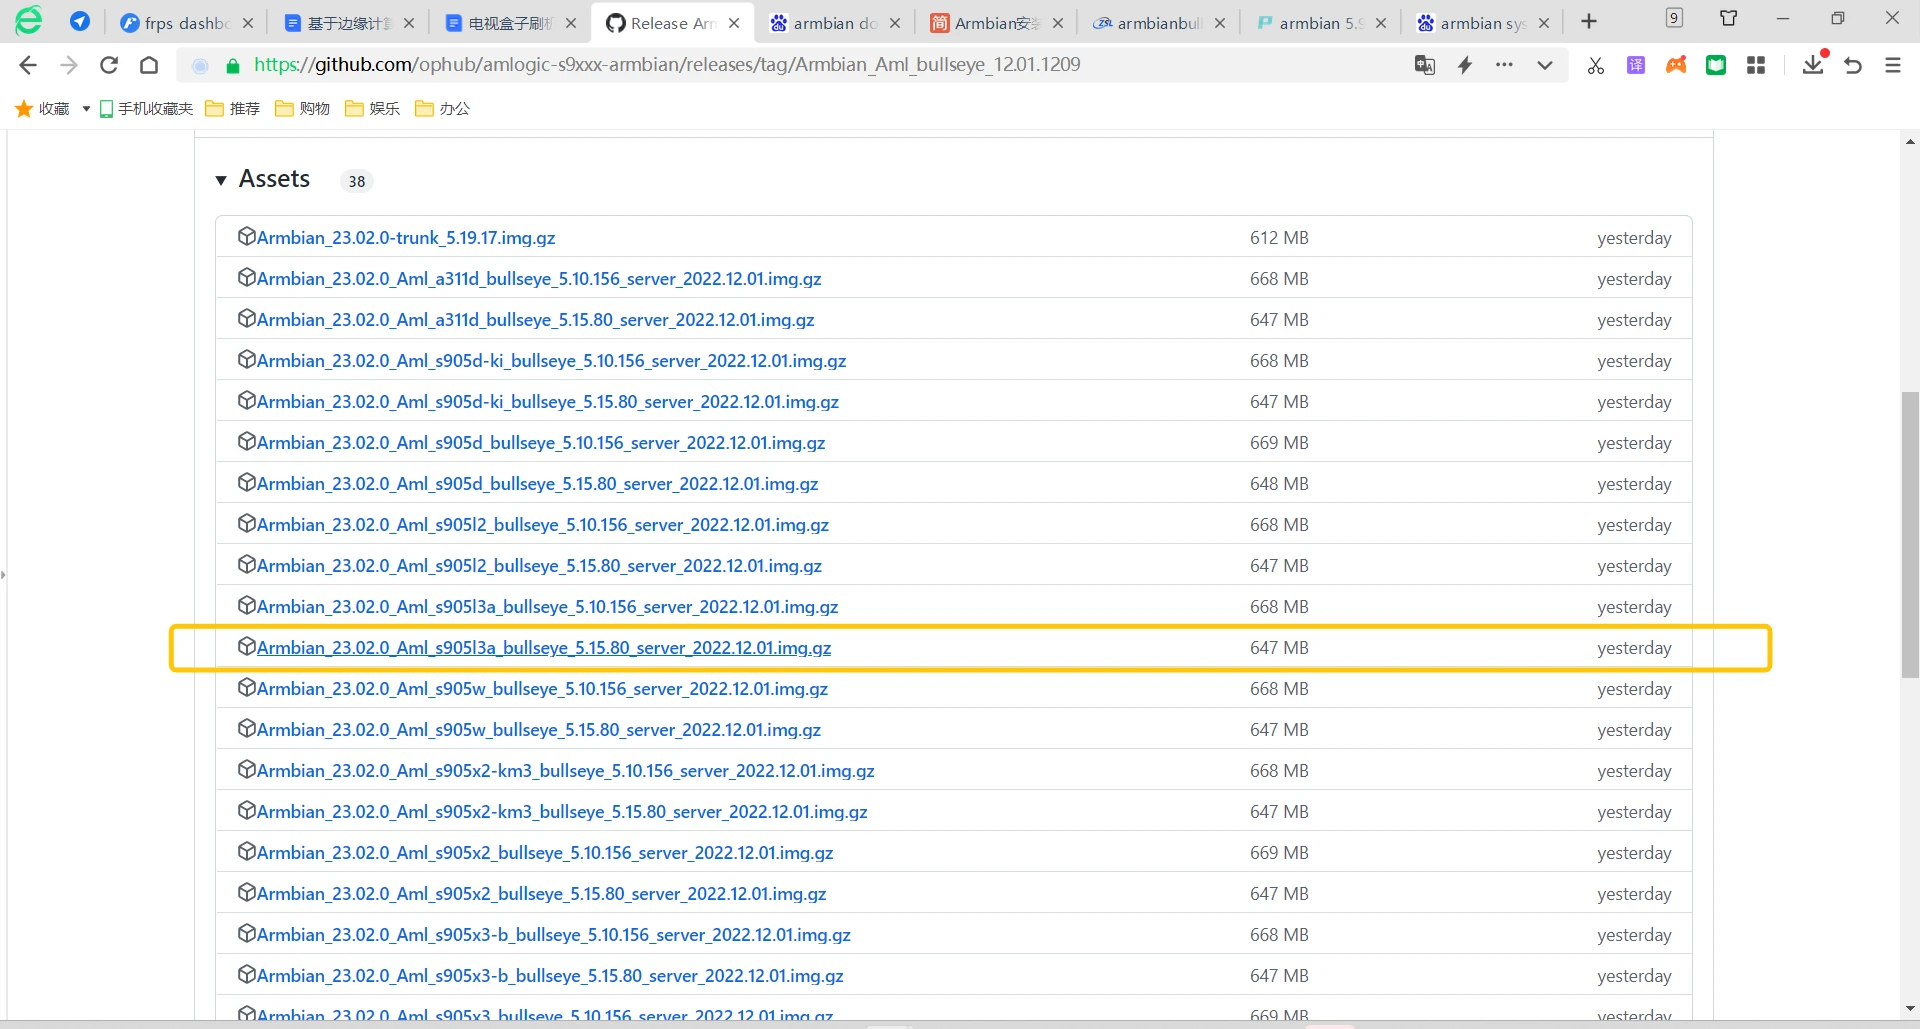This screenshot has width=1920, height=1029.
Task: Click the undo closed tab icon
Action: tap(1853, 65)
